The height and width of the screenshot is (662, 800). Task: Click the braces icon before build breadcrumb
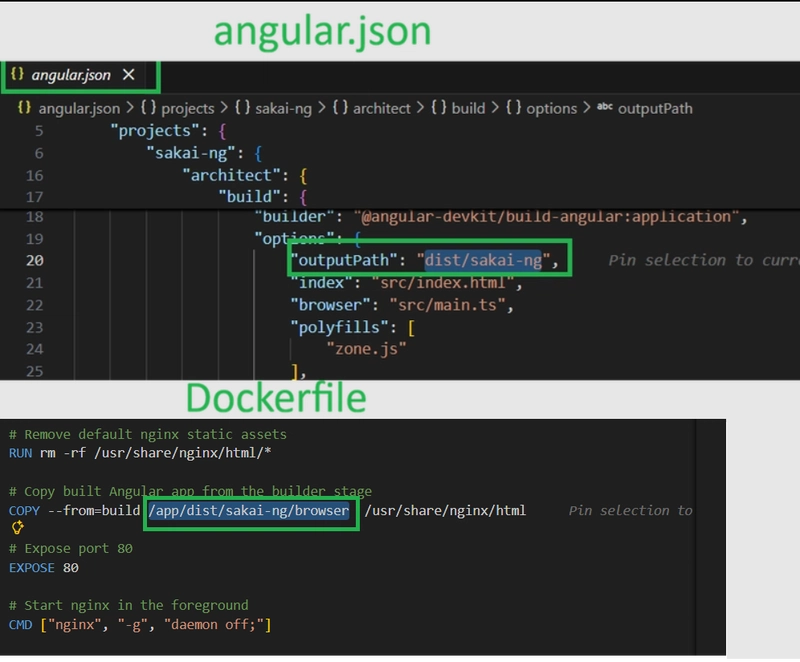click(x=438, y=108)
